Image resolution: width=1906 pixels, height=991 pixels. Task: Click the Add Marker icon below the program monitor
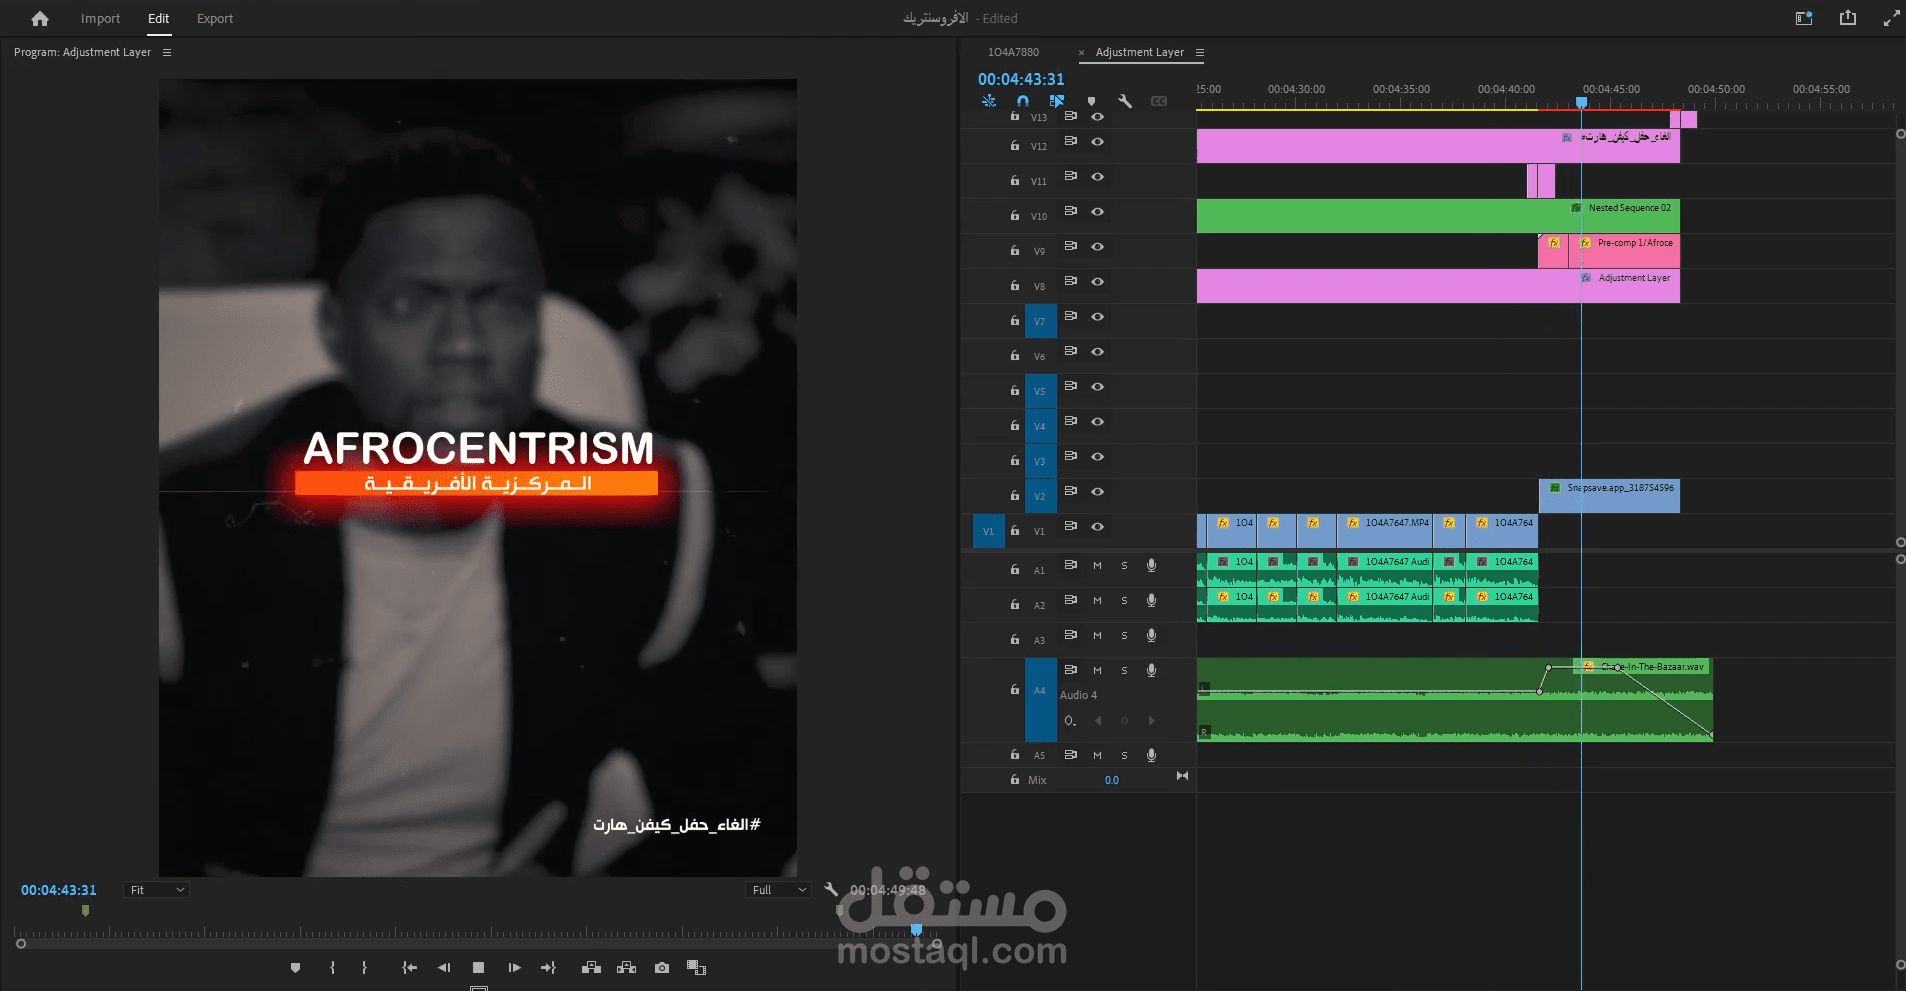tap(294, 967)
